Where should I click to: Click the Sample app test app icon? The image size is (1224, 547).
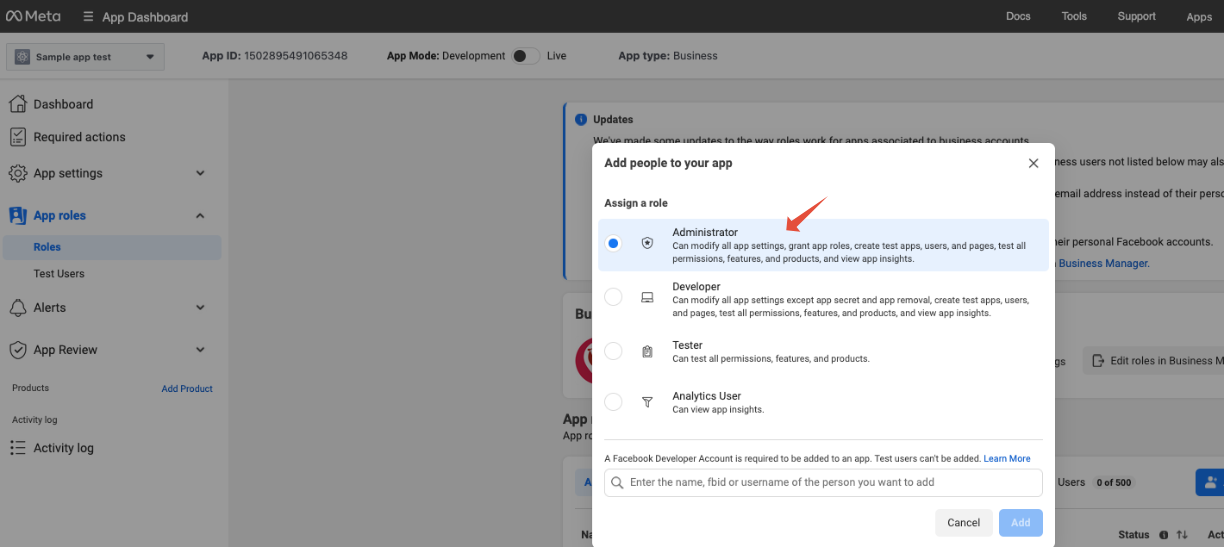pyautogui.click(x=21, y=57)
